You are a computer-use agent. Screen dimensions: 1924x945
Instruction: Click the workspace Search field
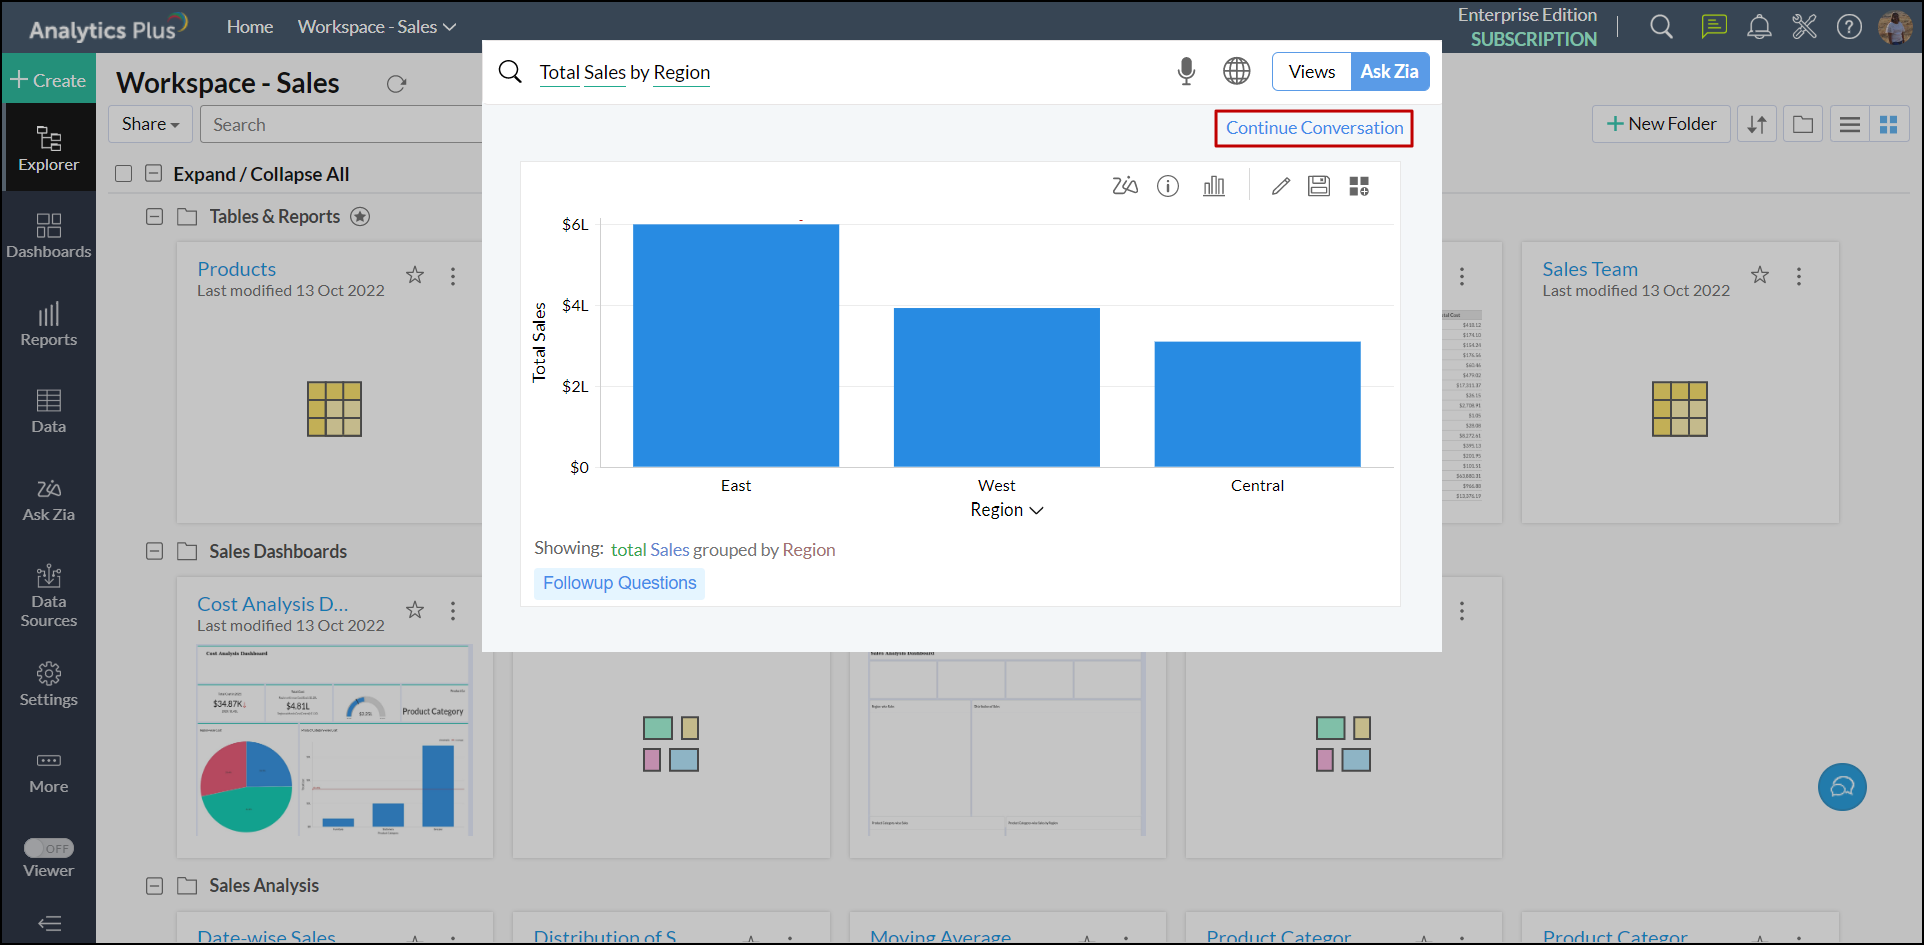tap(342, 125)
